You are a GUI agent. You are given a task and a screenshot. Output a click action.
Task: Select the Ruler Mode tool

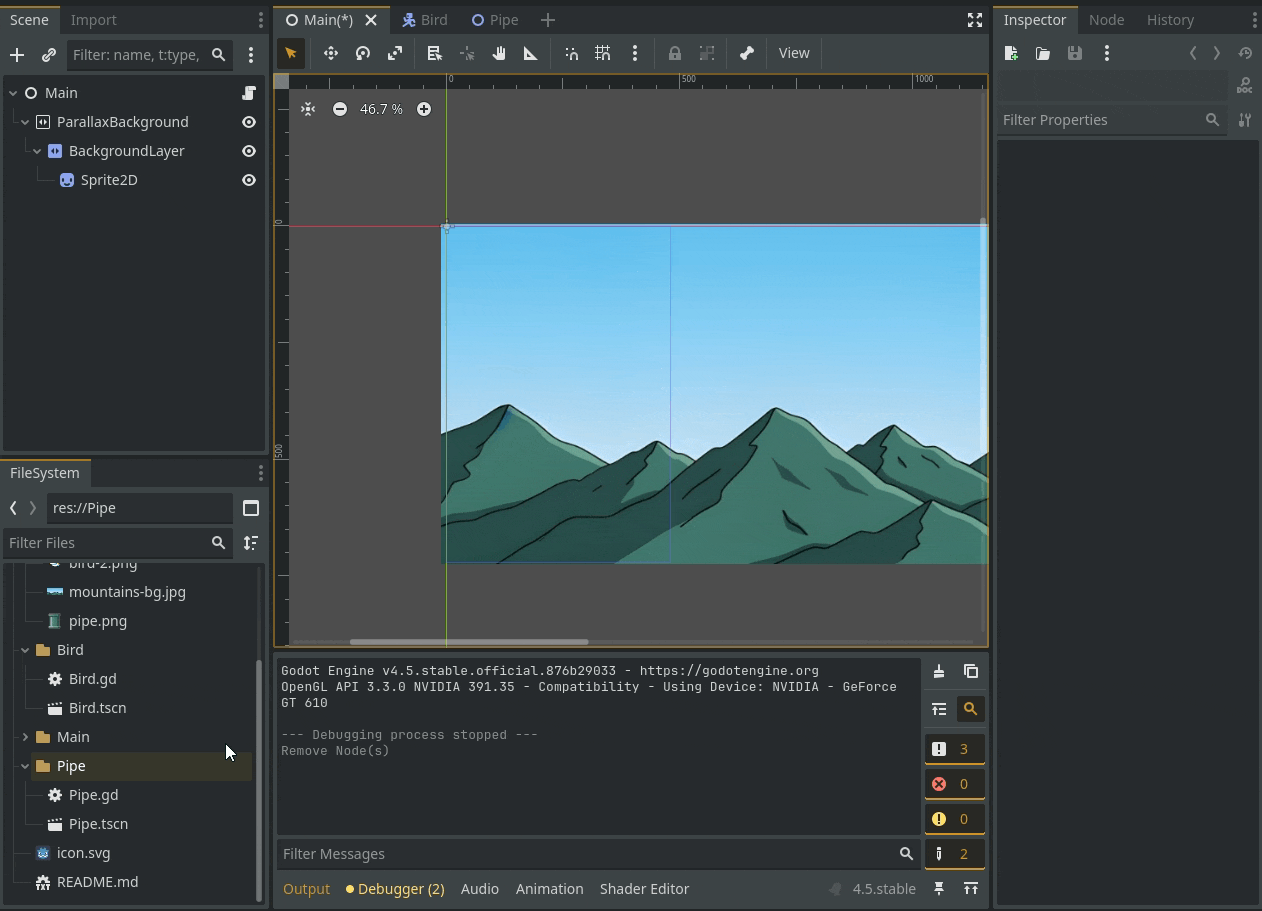[x=531, y=54]
